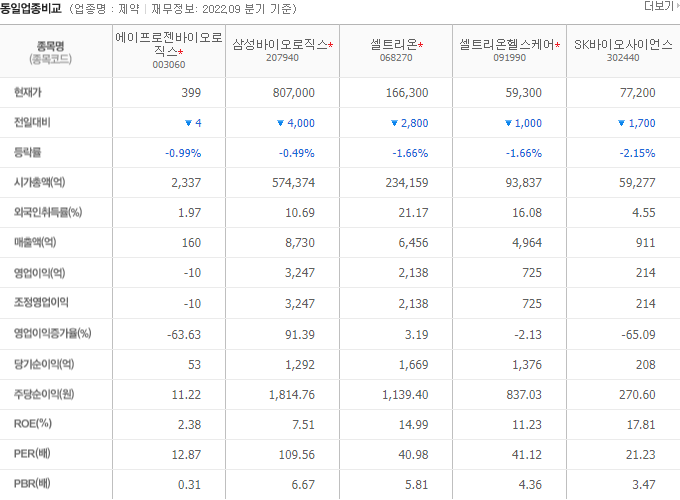
Task: Click the 3.47 PBR value
Action: [x=644, y=484]
